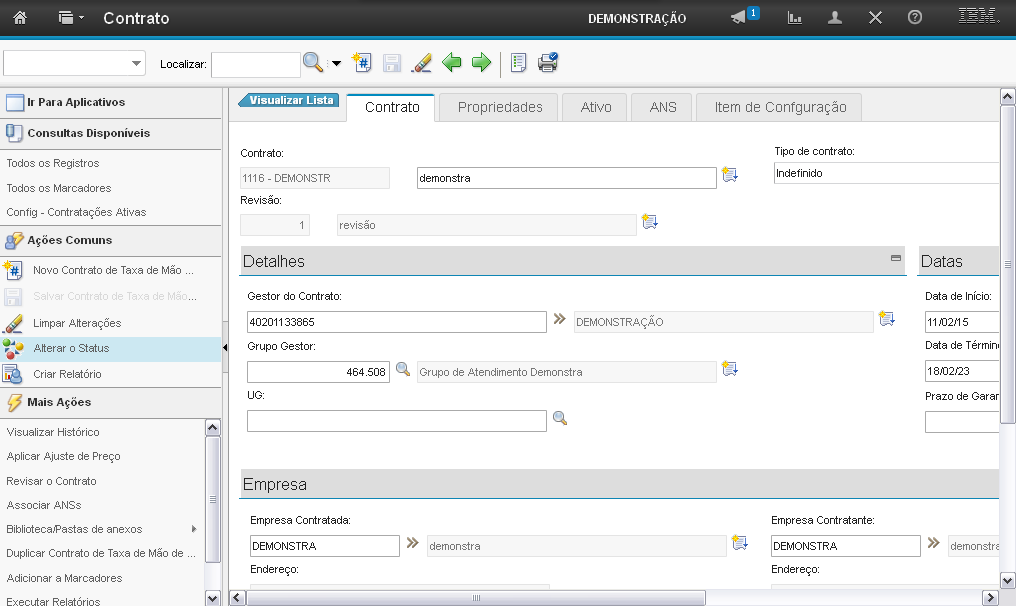The width and height of the screenshot is (1016, 607).
Task: Open the Item de Configuração tab
Action: click(780, 107)
